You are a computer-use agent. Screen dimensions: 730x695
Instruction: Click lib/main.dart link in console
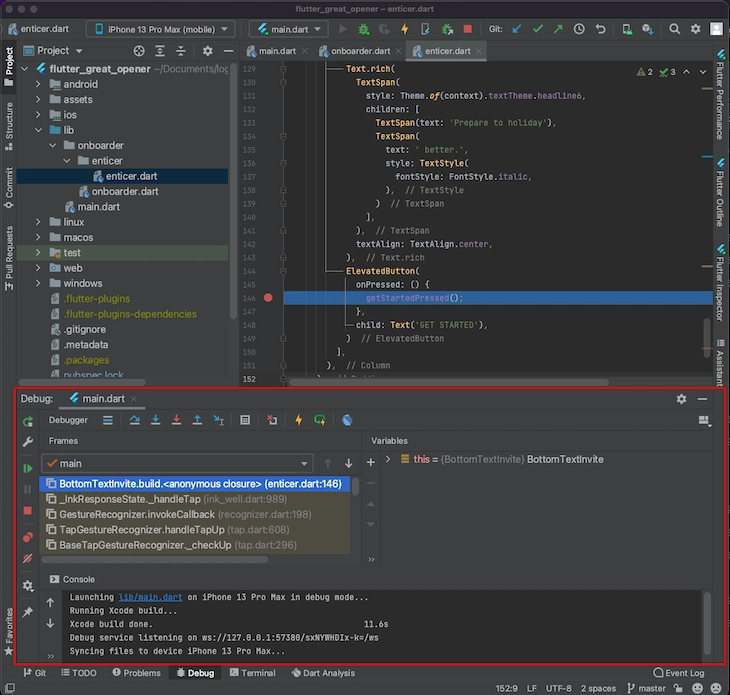click(x=150, y=597)
